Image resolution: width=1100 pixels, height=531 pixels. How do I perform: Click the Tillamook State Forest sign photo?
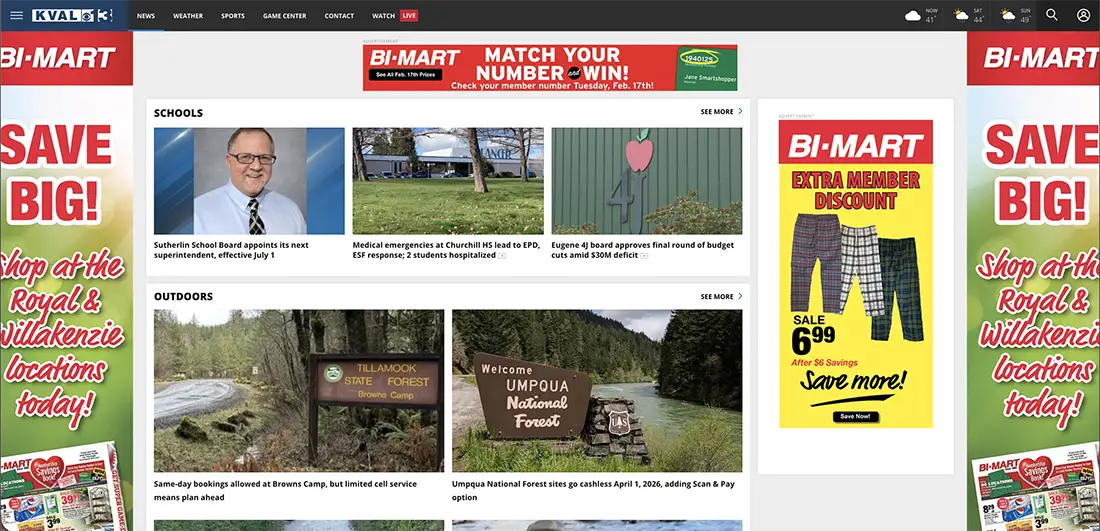[x=299, y=391]
